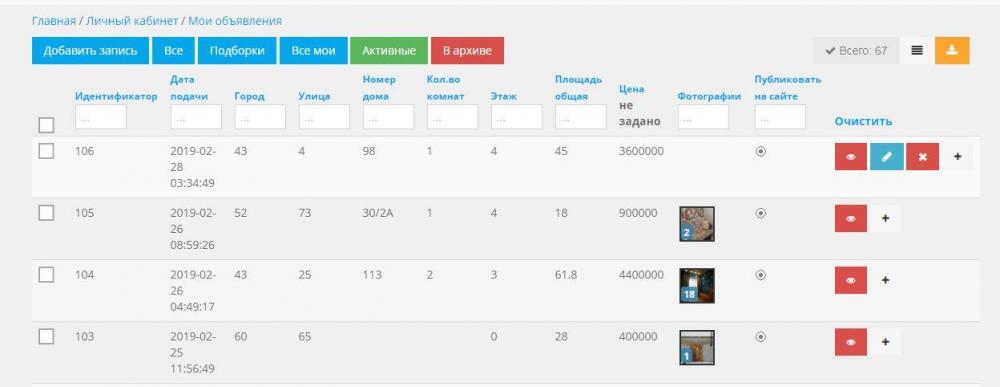Toggle publish radio button for listing 105
The height and width of the screenshot is (387, 1000).
tap(760, 214)
